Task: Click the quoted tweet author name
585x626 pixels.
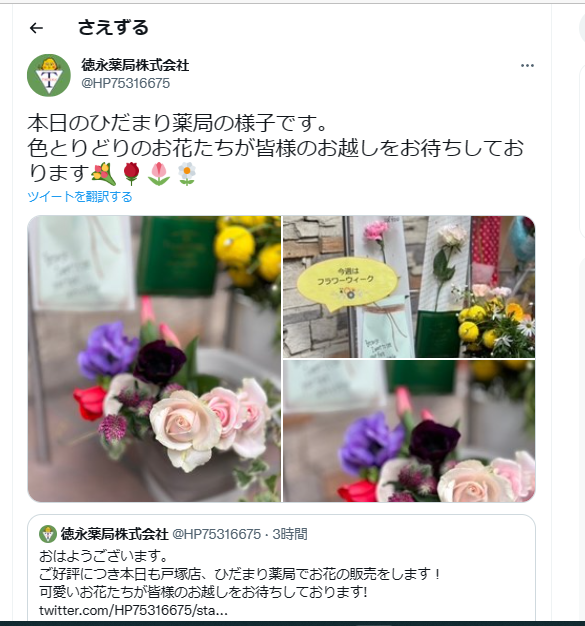Action: 114,534
